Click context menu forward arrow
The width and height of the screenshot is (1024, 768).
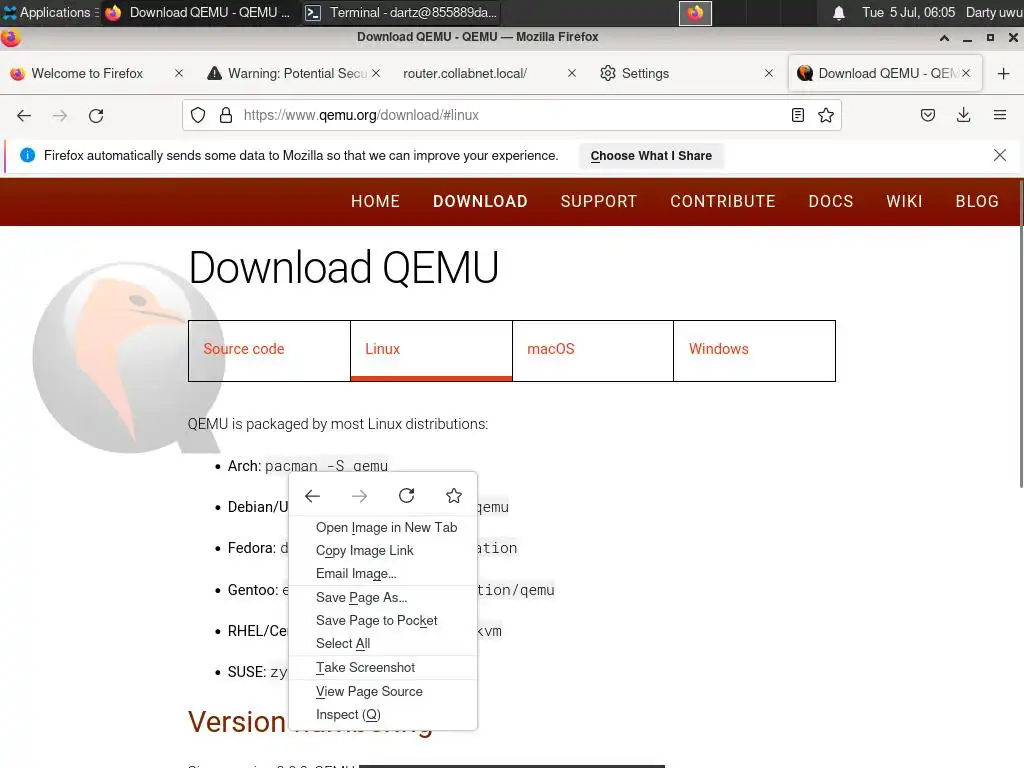[x=359, y=496]
